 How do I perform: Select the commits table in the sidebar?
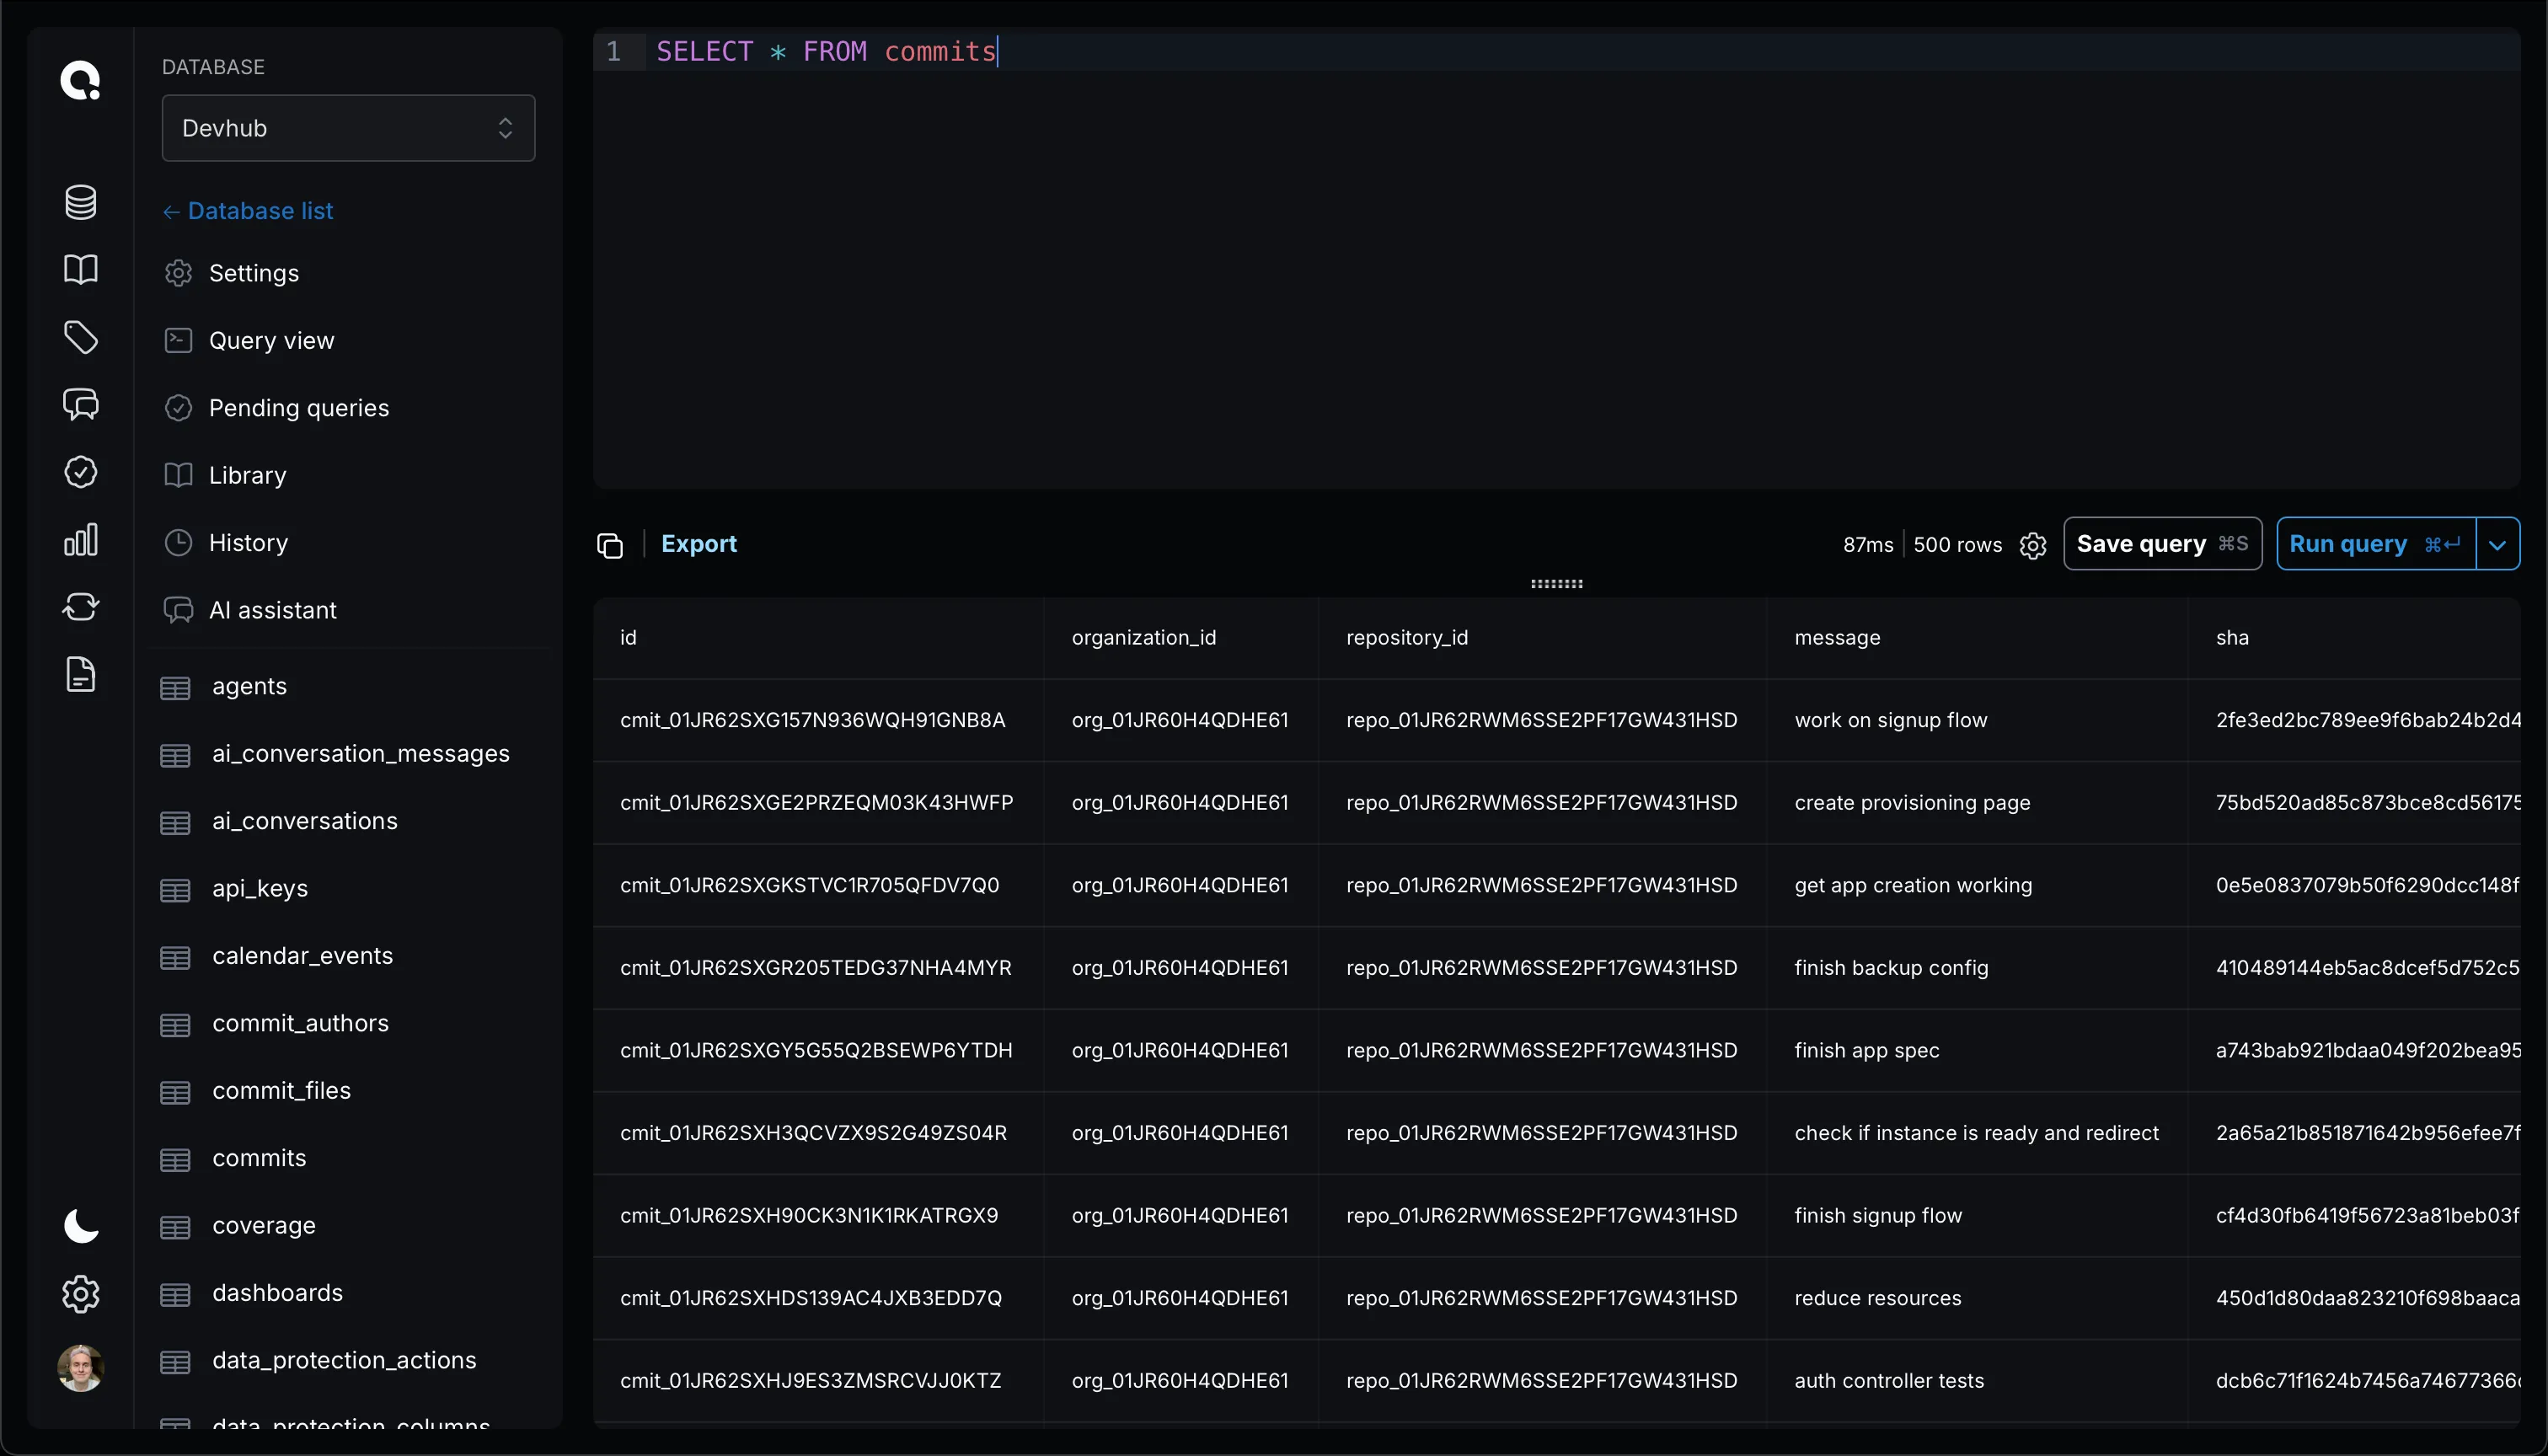point(259,1158)
